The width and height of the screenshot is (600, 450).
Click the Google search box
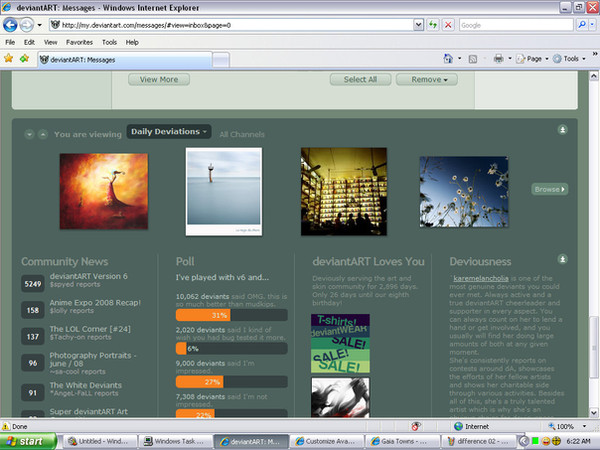(515, 25)
